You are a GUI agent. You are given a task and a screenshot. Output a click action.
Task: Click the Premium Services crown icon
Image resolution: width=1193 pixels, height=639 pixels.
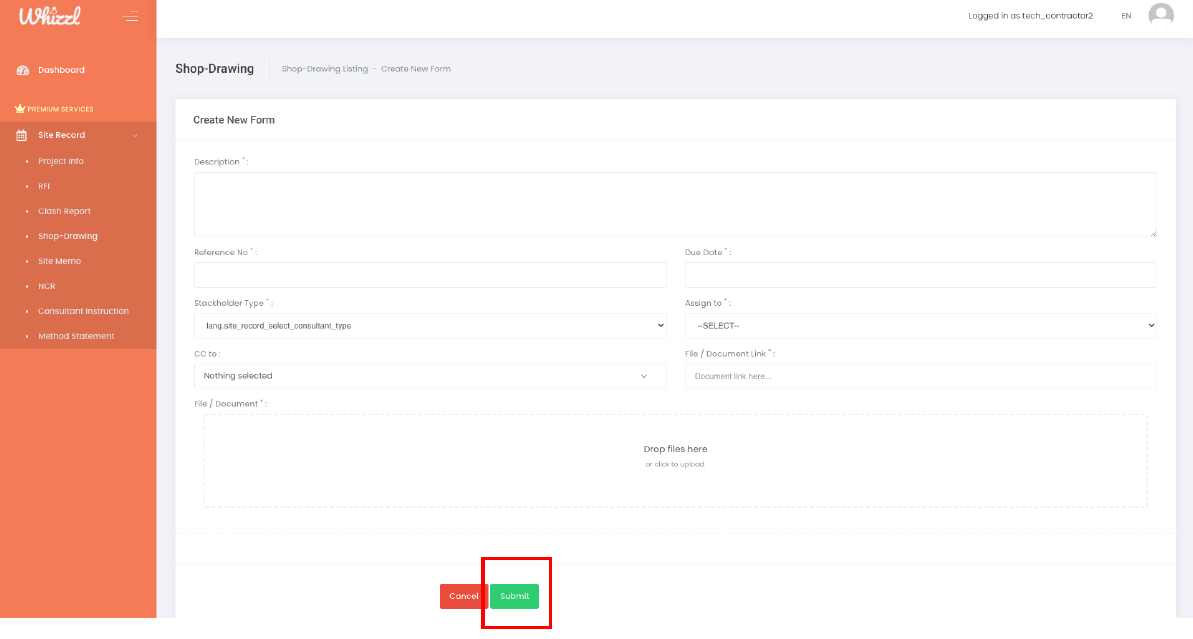click(x=20, y=109)
